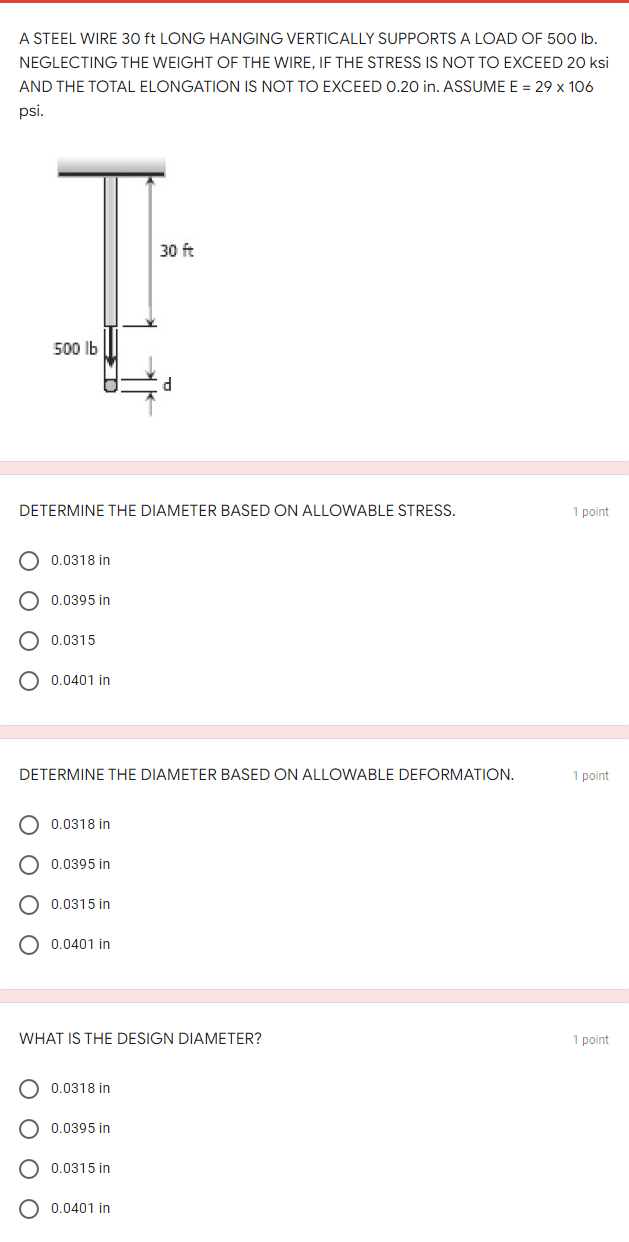The width and height of the screenshot is (629, 1242).
Task: Choose 0.0315 option in first question
Action: tap(29, 640)
